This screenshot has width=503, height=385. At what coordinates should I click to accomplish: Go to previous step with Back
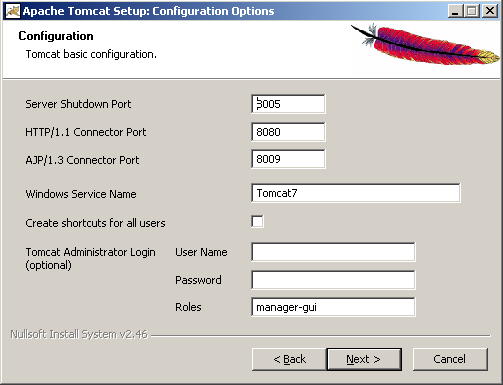[289, 359]
